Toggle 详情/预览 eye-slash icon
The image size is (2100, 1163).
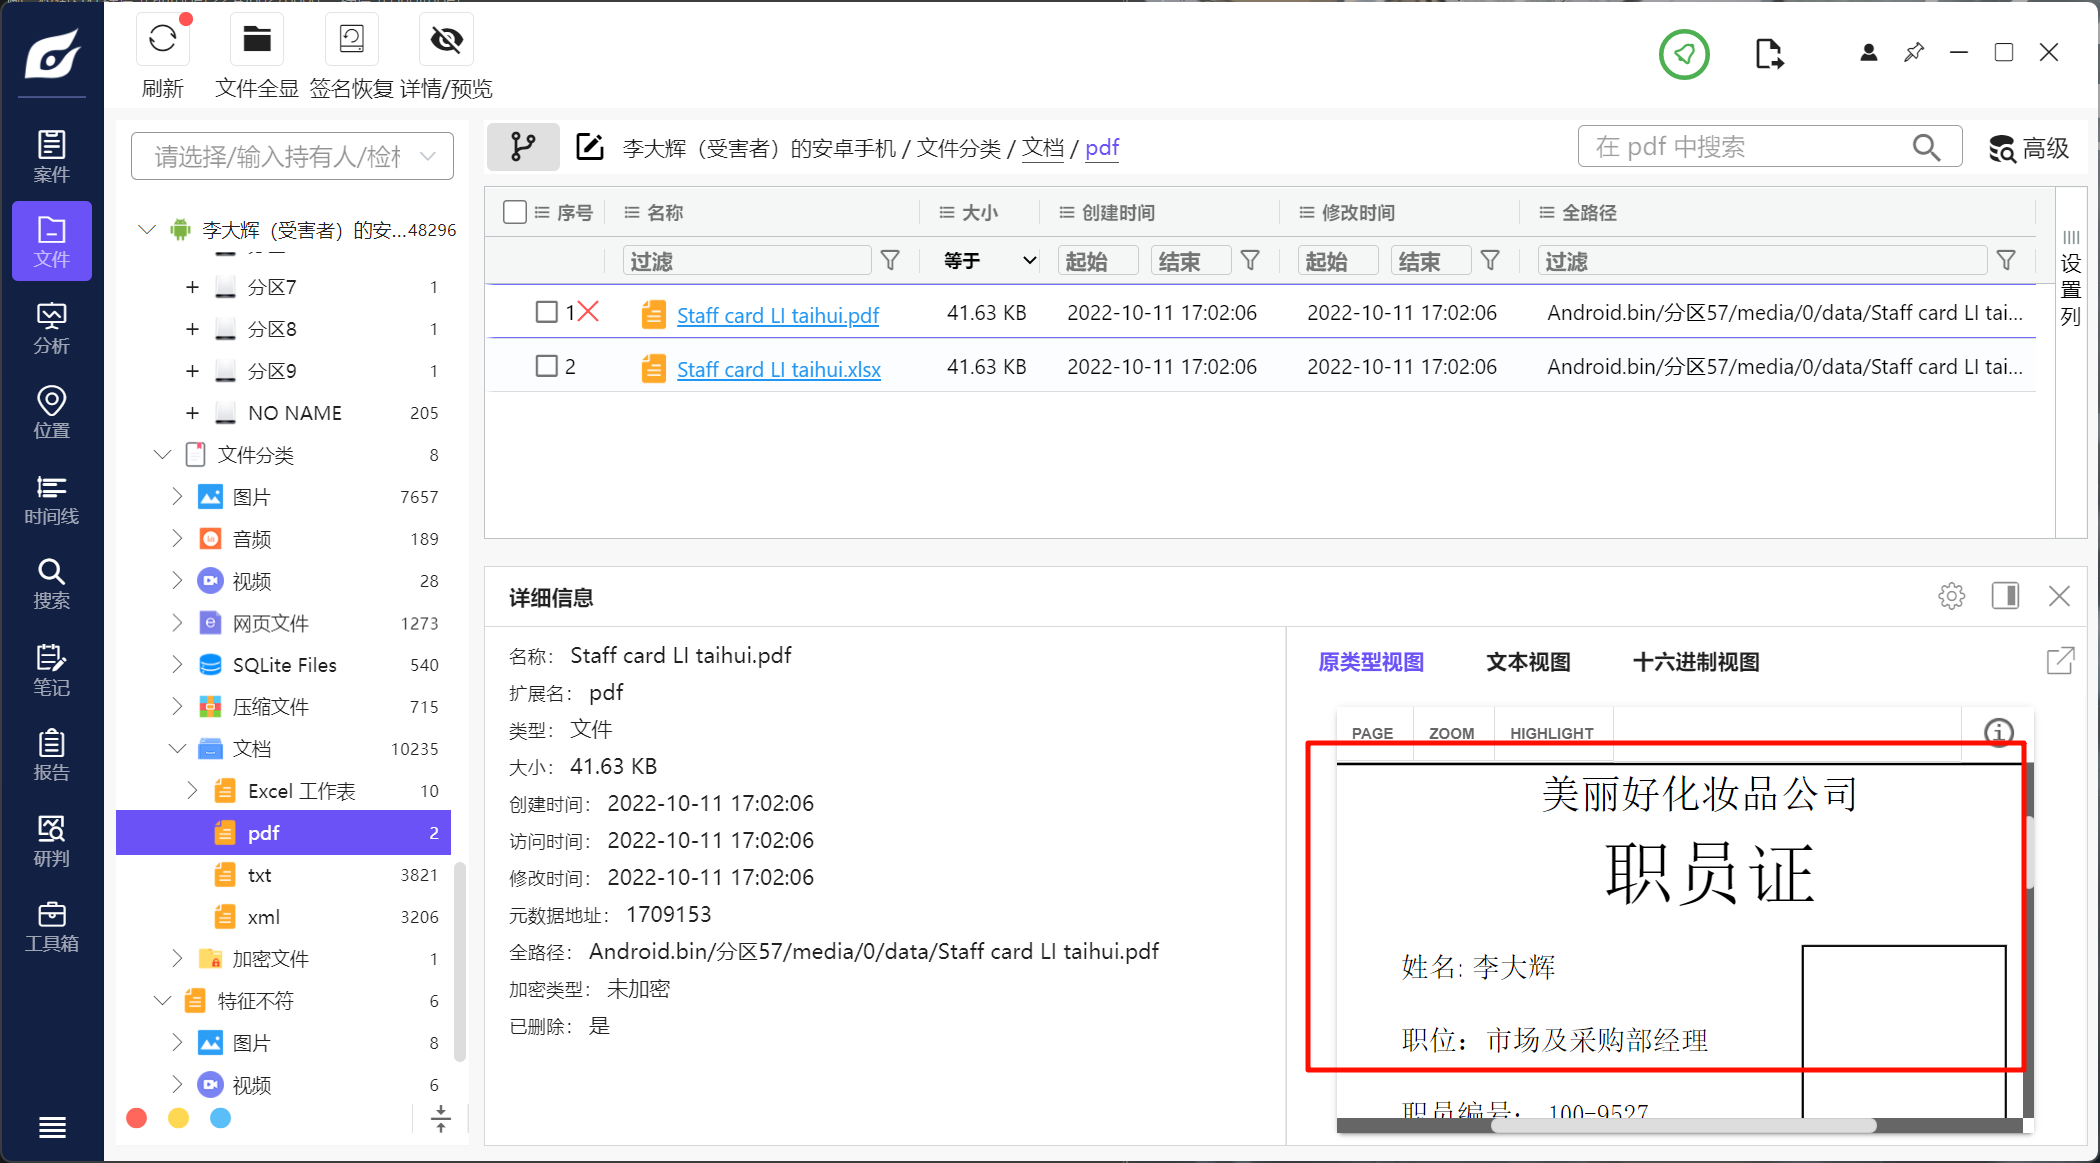point(446,40)
